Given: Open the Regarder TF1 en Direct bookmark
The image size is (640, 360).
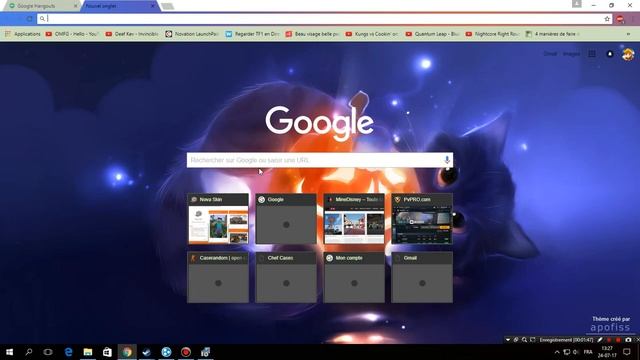Looking at the screenshot, I should coord(252,34).
